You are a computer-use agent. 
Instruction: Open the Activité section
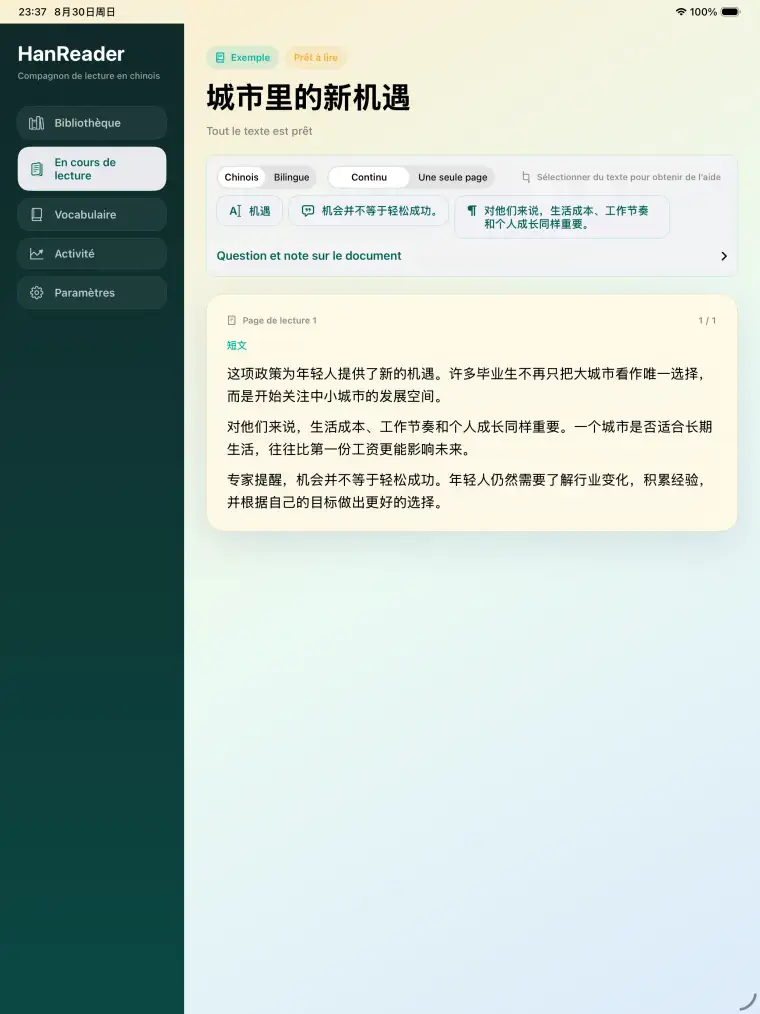point(92,254)
